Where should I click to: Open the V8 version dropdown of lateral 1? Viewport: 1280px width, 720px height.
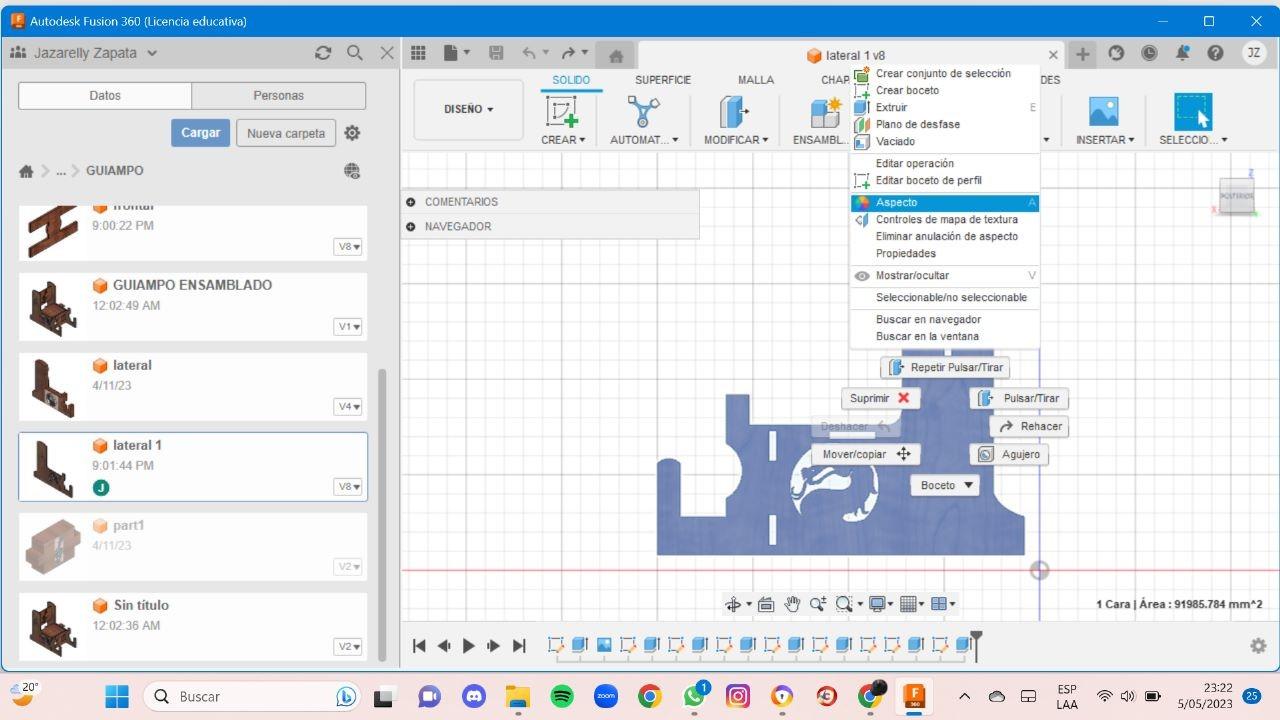348,487
